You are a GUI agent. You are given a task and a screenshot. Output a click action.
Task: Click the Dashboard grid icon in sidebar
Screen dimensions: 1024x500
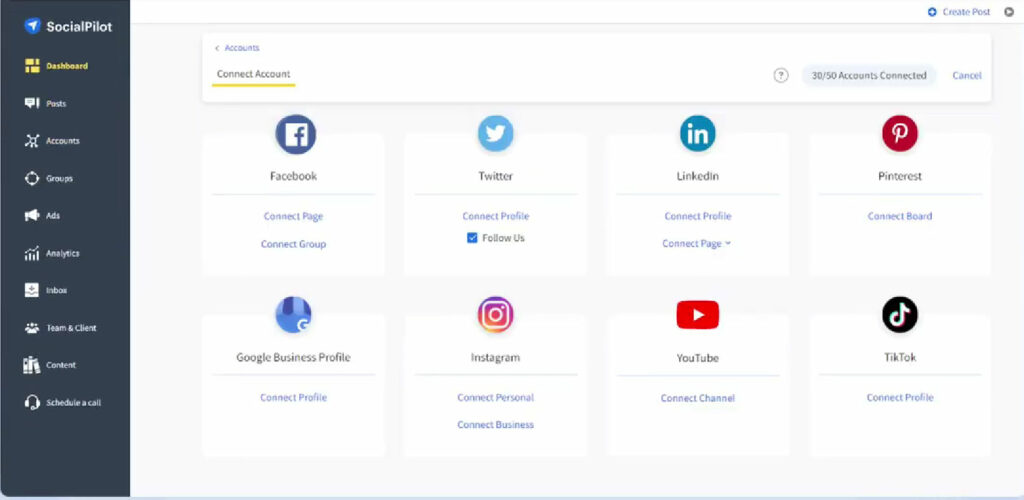pos(32,66)
